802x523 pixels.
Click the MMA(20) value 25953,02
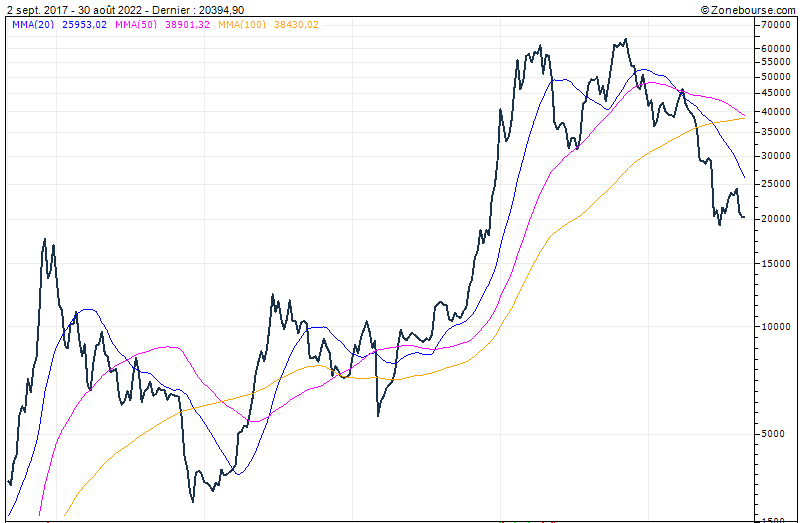tap(84, 25)
